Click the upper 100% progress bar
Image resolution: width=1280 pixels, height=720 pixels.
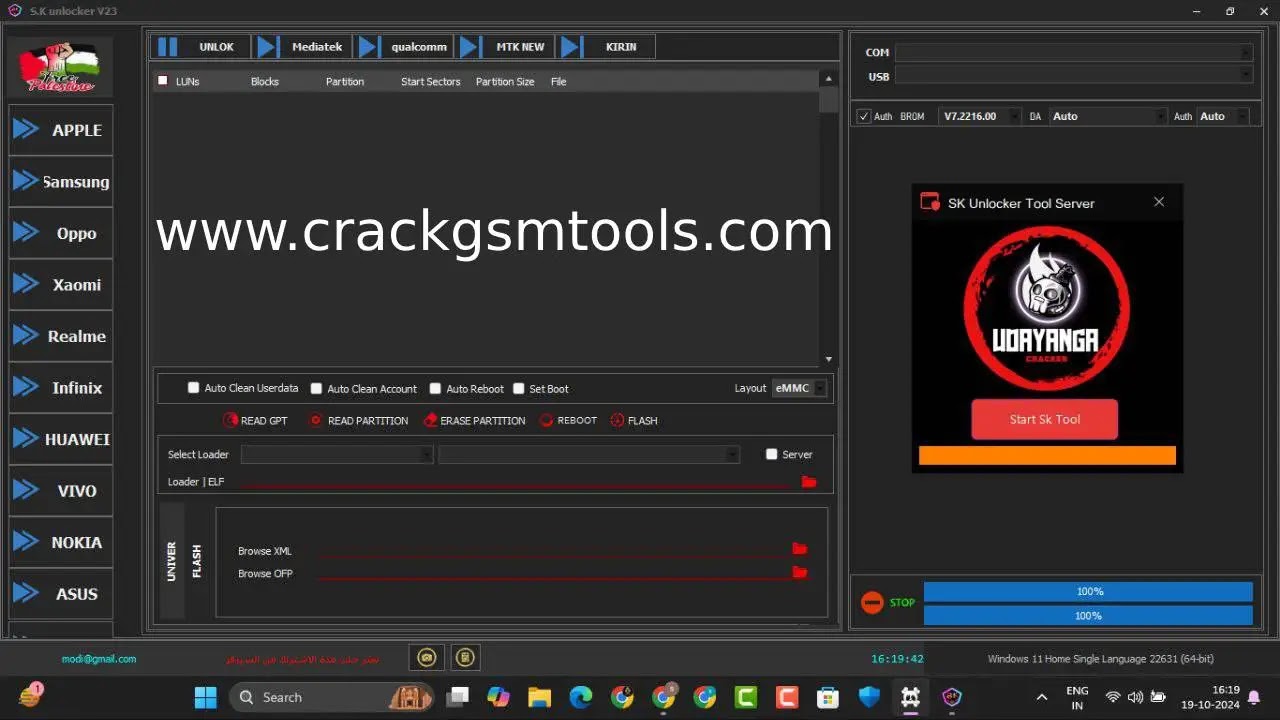pos(1088,592)
